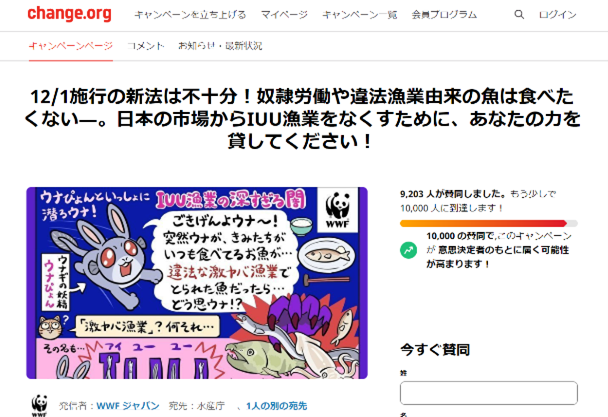Open キャンペーンを立ち上げる menu item

190,15
